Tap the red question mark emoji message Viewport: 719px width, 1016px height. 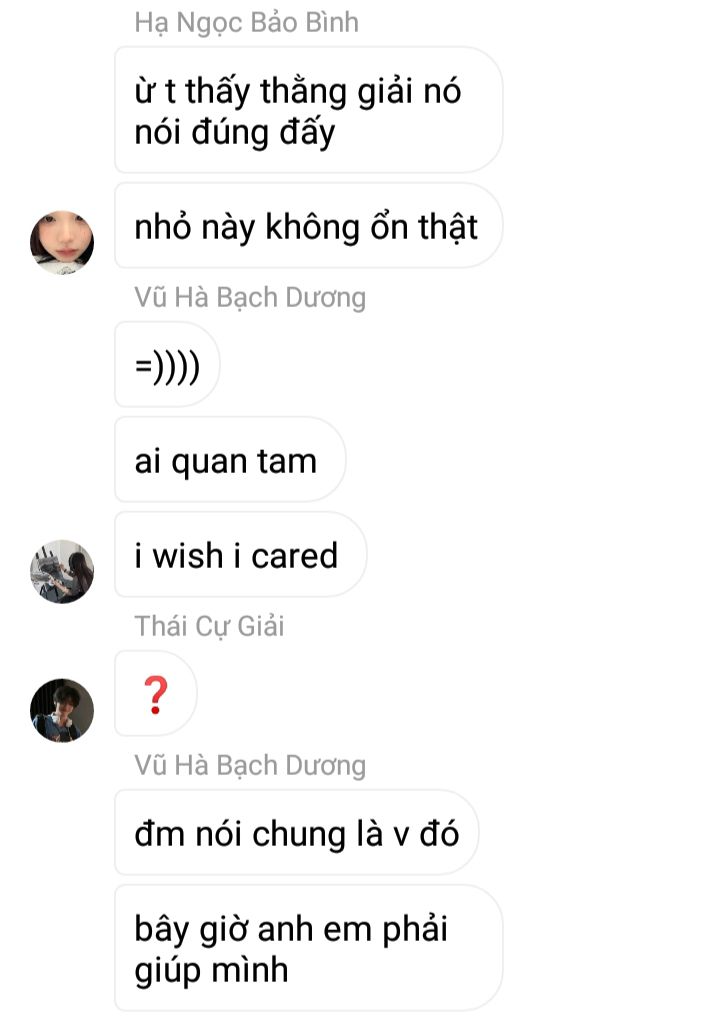coord(155,694)
